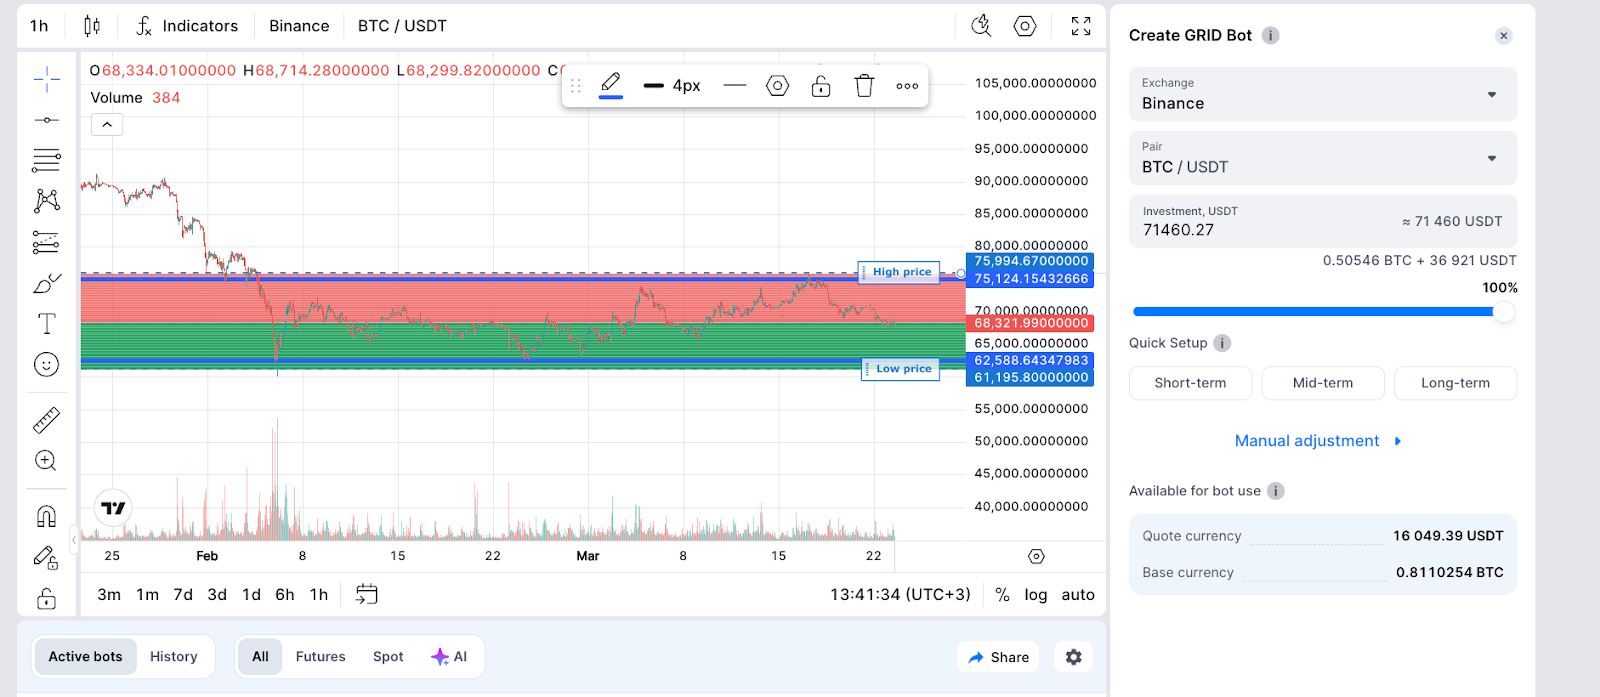Open drawing settings in floating toolbar
1600x697 pixels.
(778, 86)
